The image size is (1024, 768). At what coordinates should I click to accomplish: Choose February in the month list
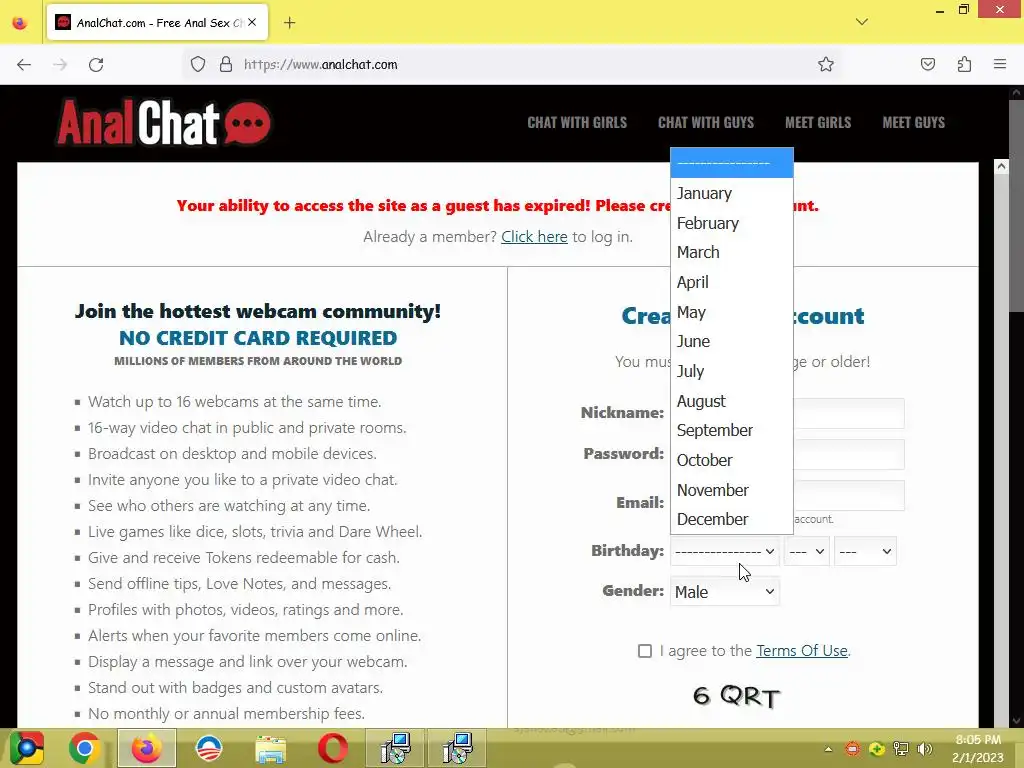(x=731, y=223)
